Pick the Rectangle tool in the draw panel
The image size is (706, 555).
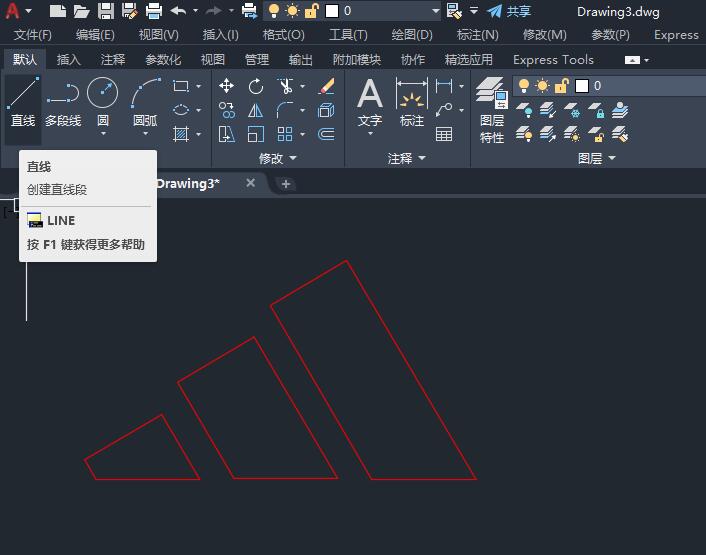tap(181, 86)
